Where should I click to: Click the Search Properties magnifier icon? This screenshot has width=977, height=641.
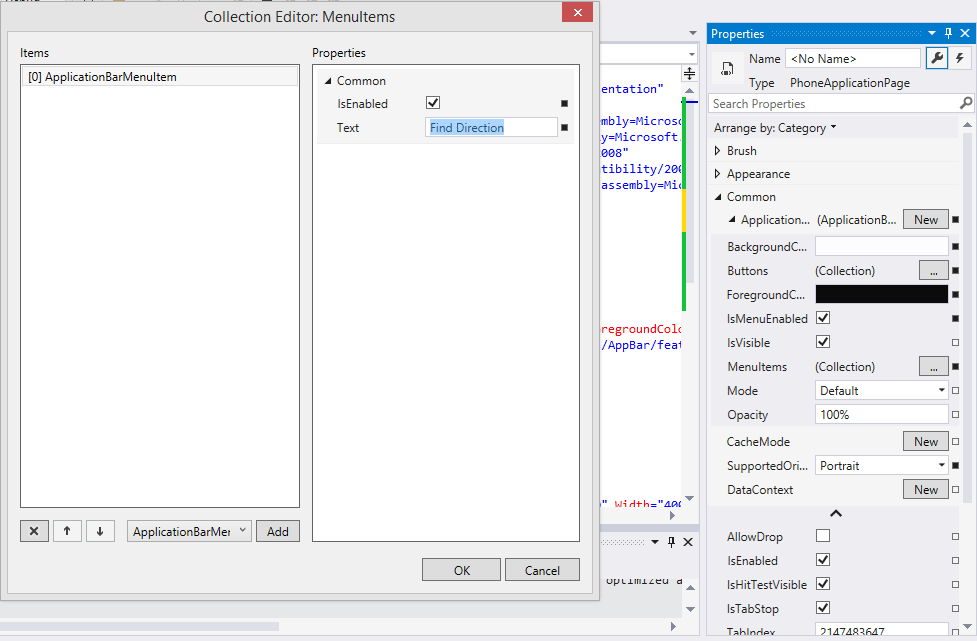coord(965,104)
